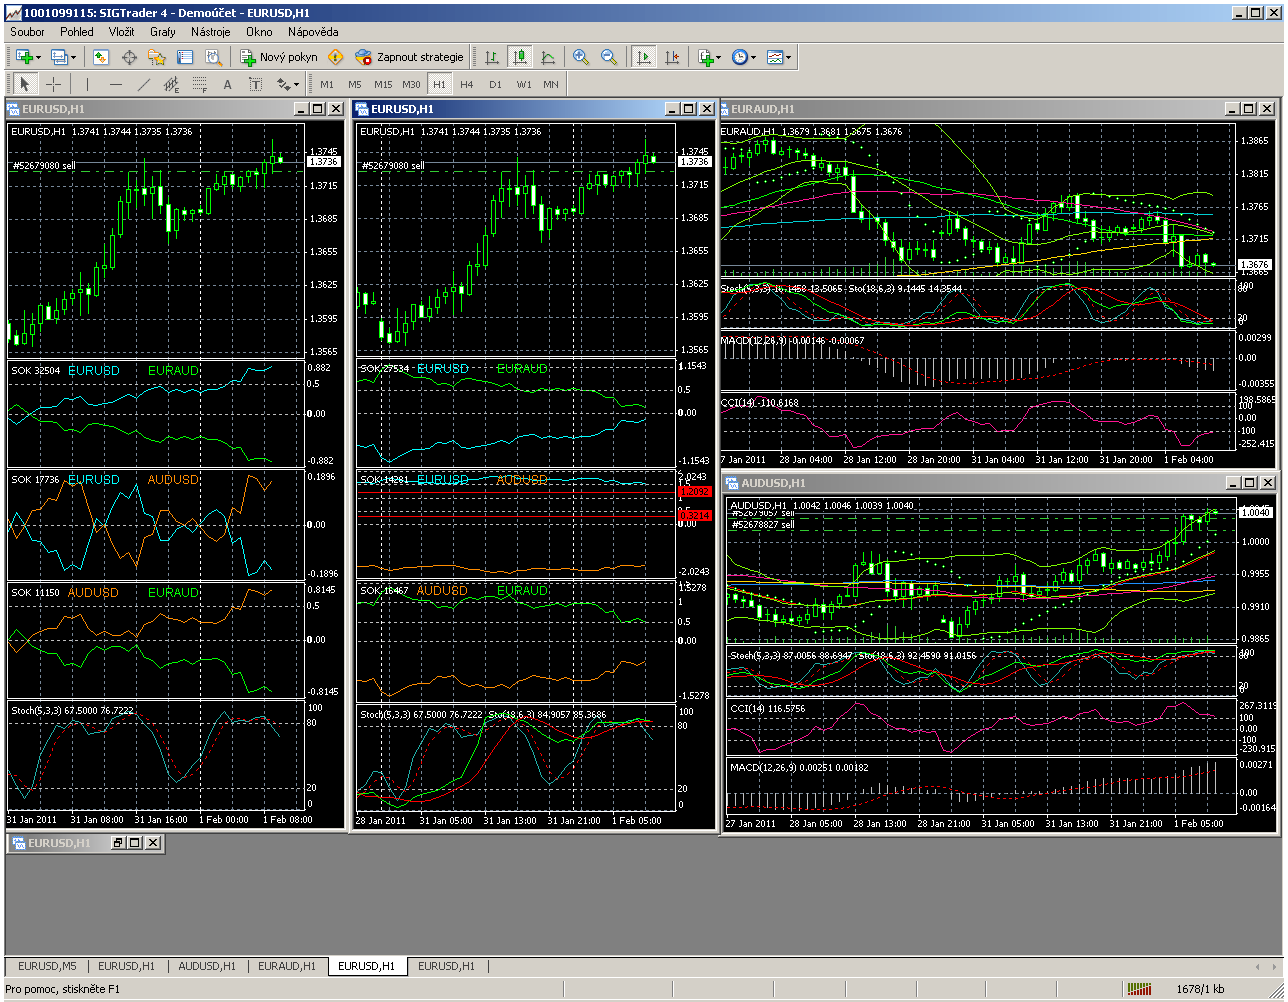Click the zoom in magnifier icon
The height and width of the screenshot is (1002, 1288).
click(580, 57)
